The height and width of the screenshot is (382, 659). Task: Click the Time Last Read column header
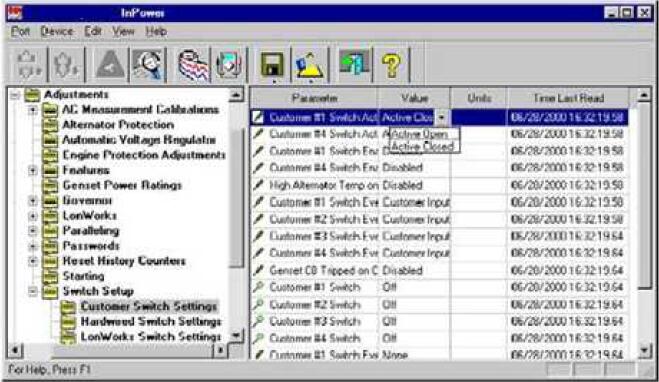tap(568, 98)
